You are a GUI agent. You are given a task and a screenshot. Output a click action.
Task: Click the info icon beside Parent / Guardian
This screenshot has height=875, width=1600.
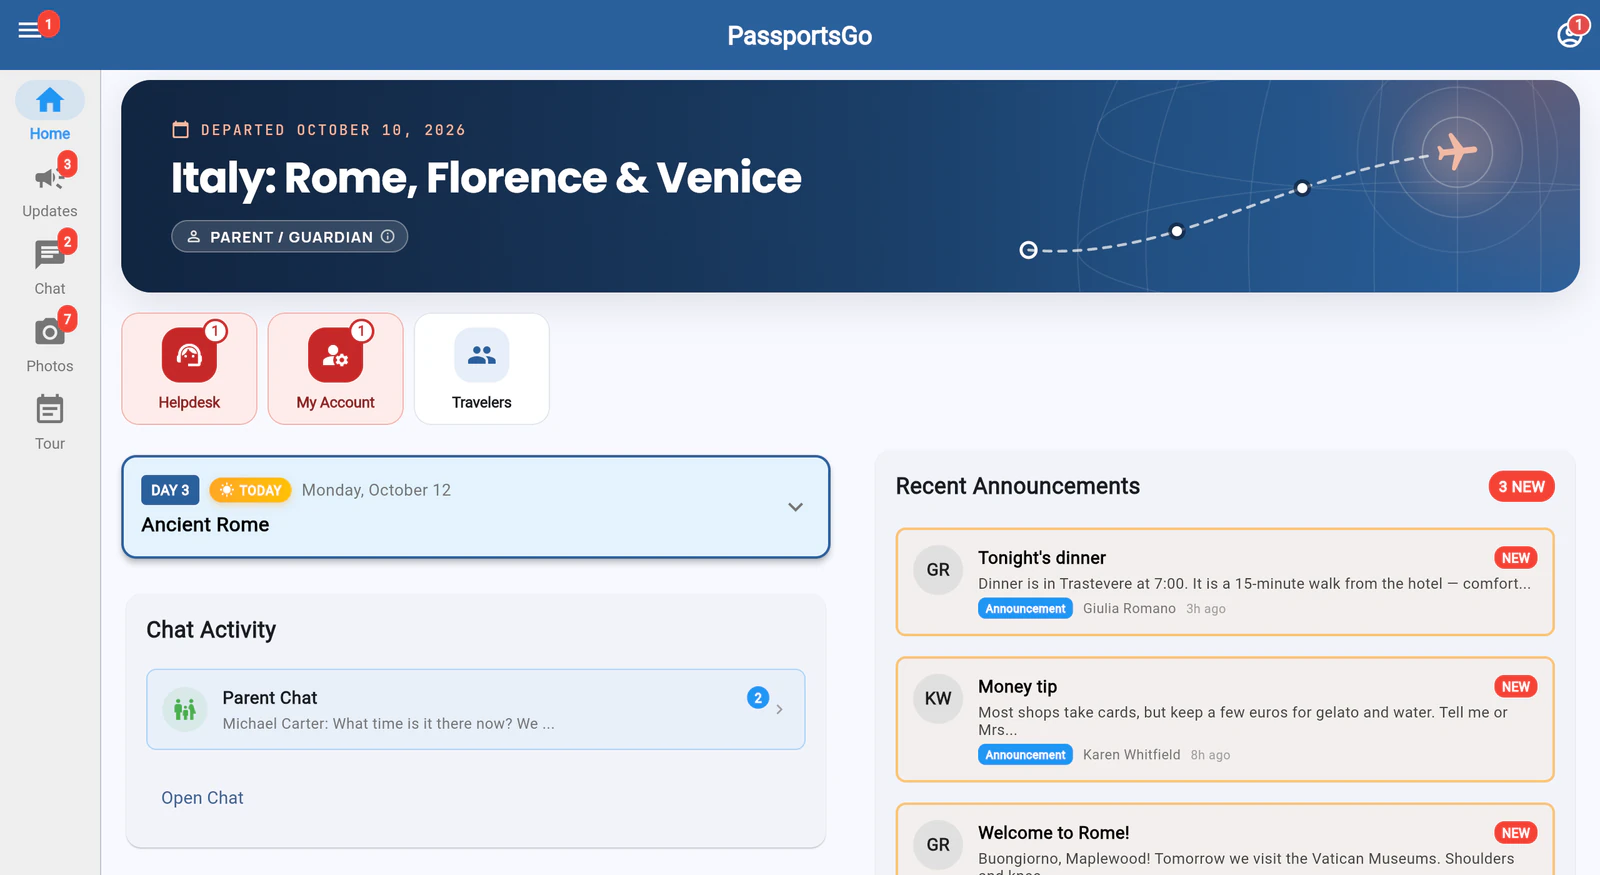(388, 237)
